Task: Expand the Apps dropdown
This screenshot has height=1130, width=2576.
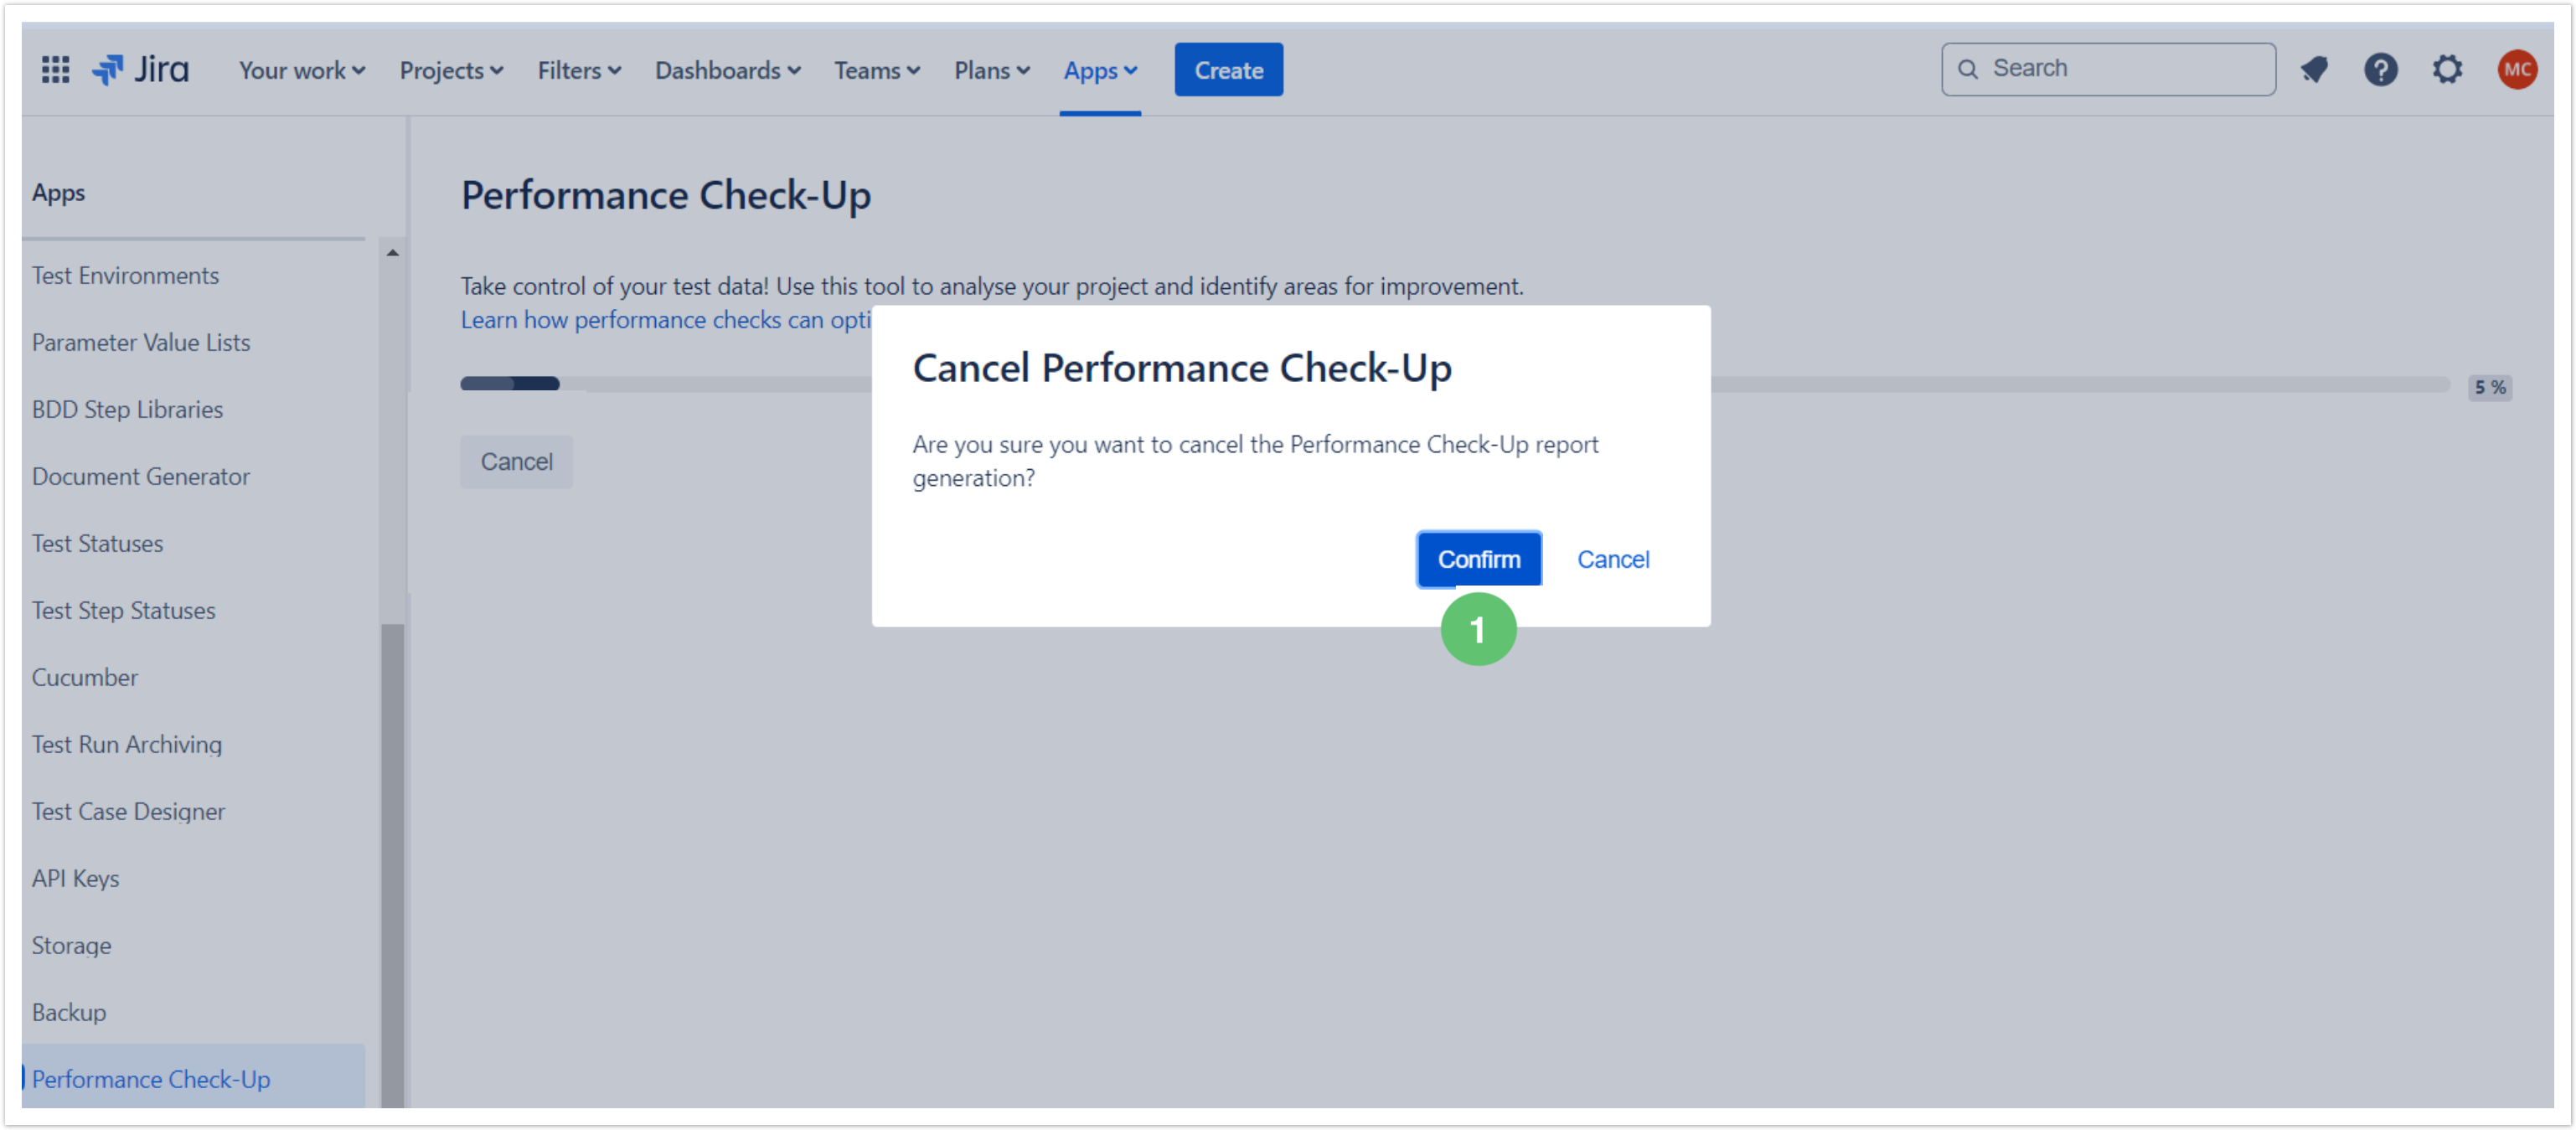Action: click(1100, 70)
